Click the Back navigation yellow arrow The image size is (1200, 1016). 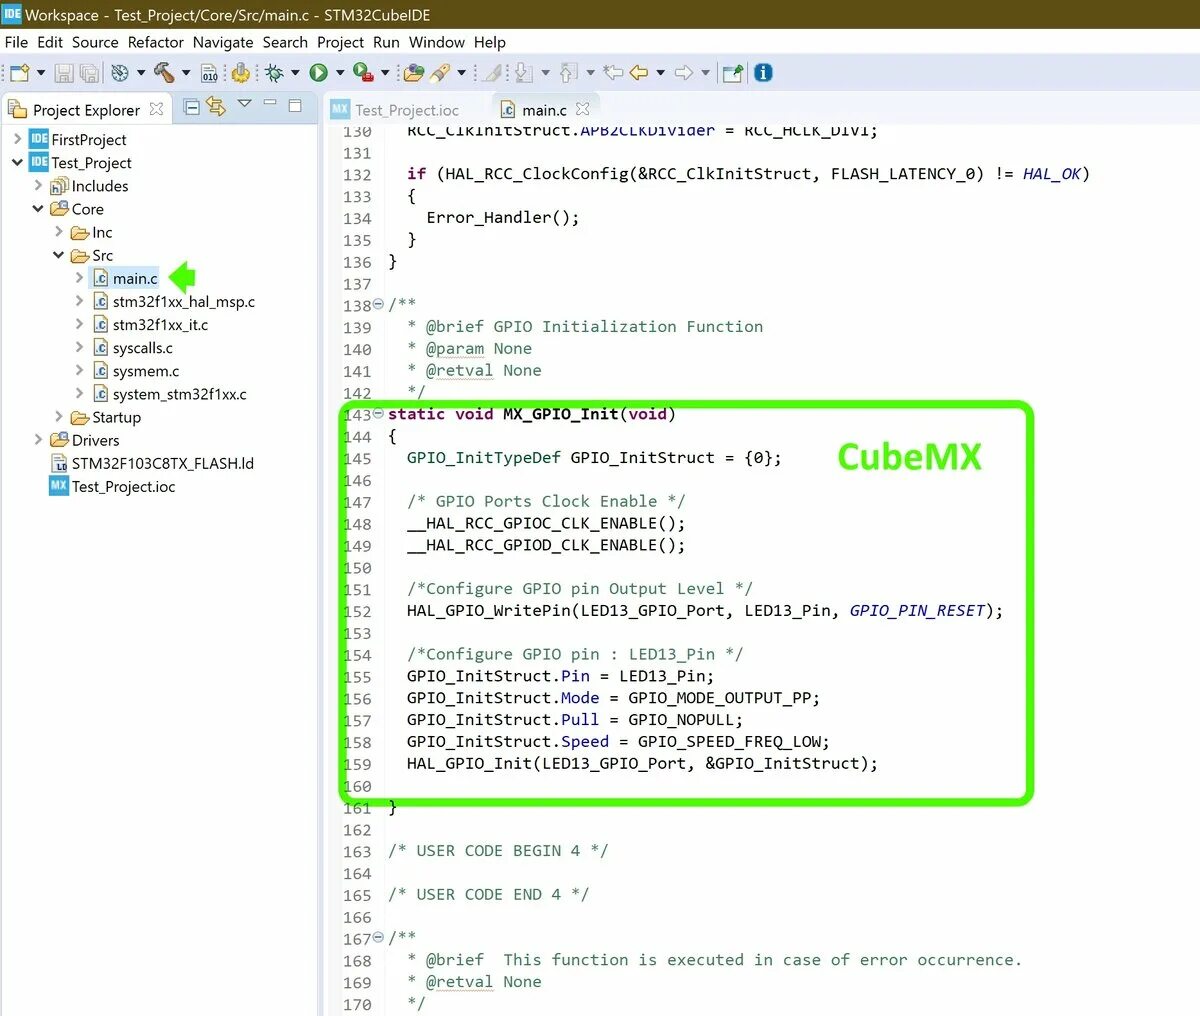pyautogui.click(x=638, y=73)
